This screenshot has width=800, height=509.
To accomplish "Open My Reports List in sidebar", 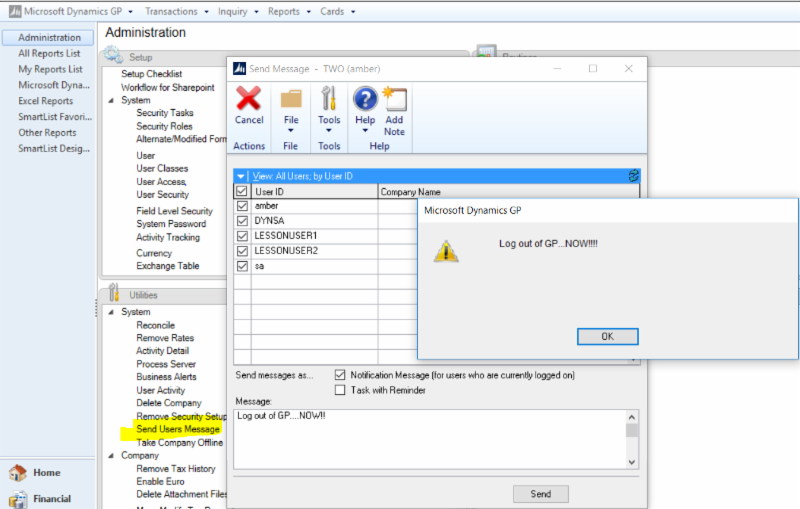I will pos(50,69).
